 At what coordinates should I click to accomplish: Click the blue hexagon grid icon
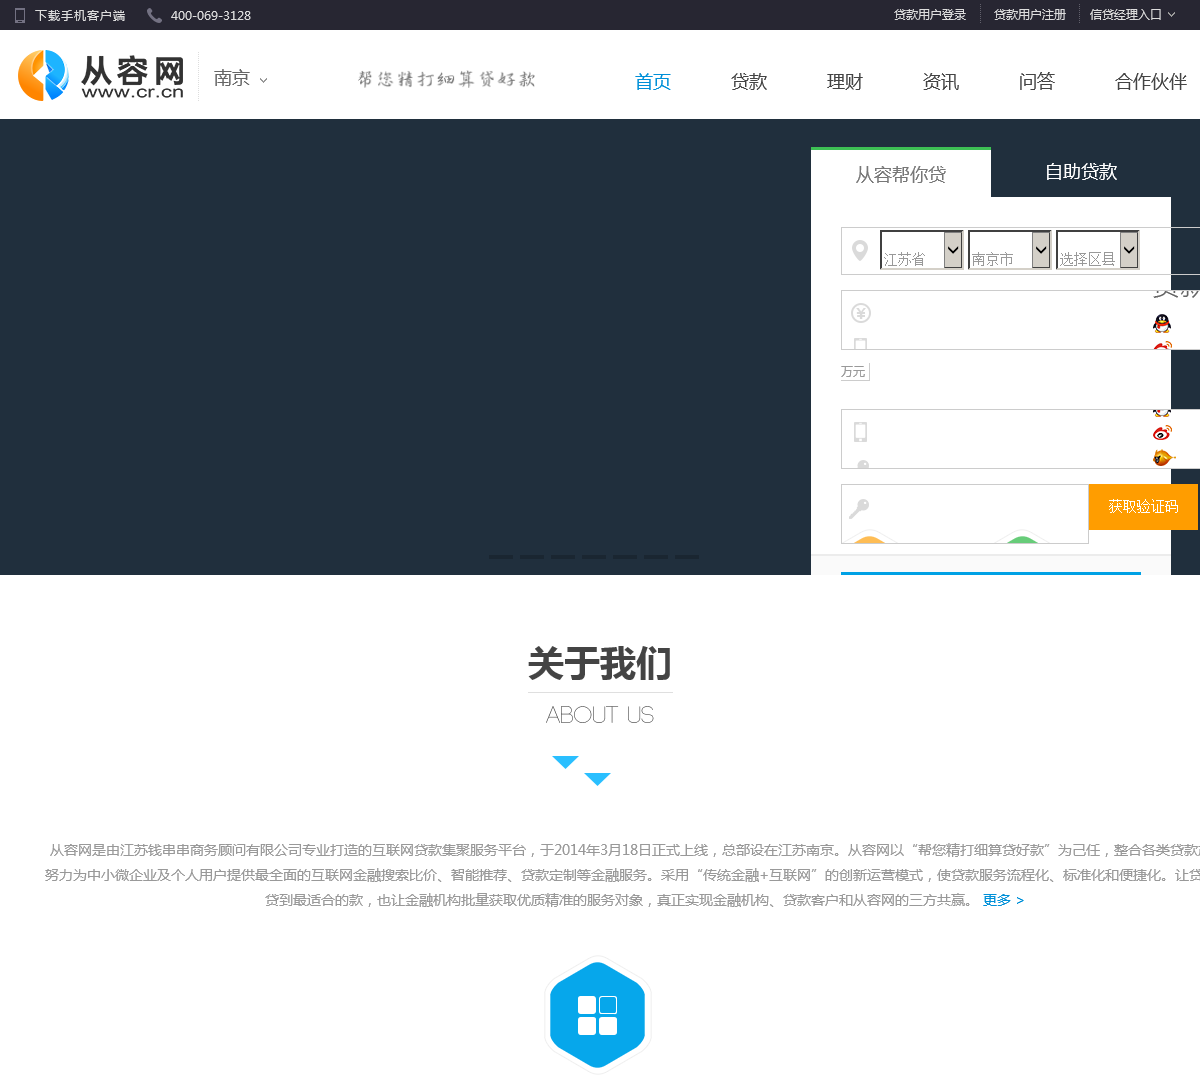point(597,1015)
